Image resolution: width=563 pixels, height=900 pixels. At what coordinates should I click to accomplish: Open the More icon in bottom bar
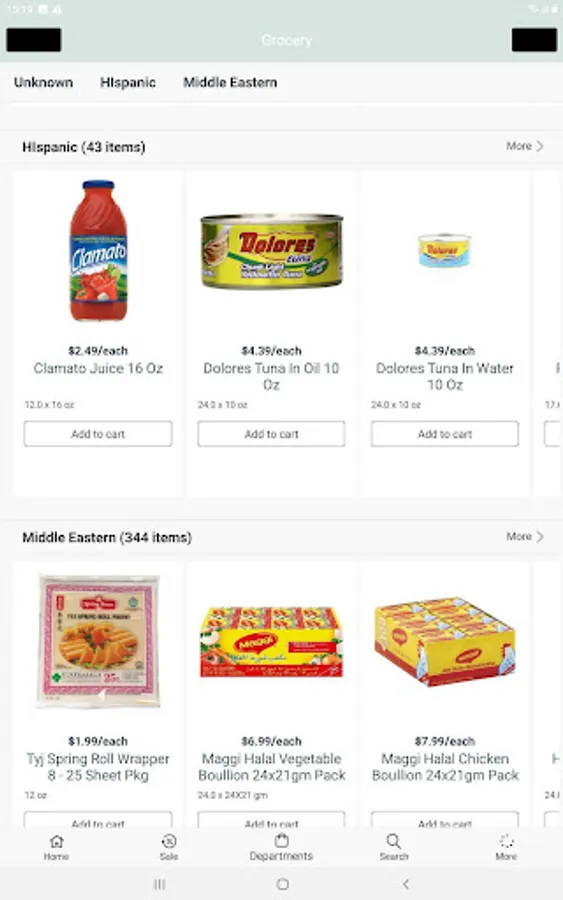point(506,841)
